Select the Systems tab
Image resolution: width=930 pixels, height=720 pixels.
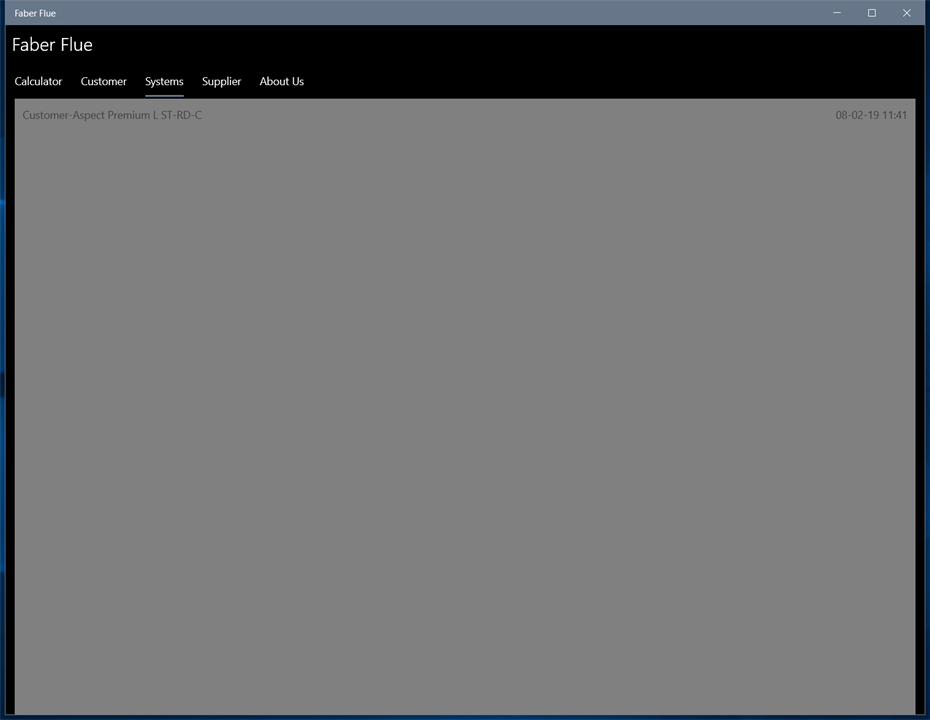coord(164,82)
